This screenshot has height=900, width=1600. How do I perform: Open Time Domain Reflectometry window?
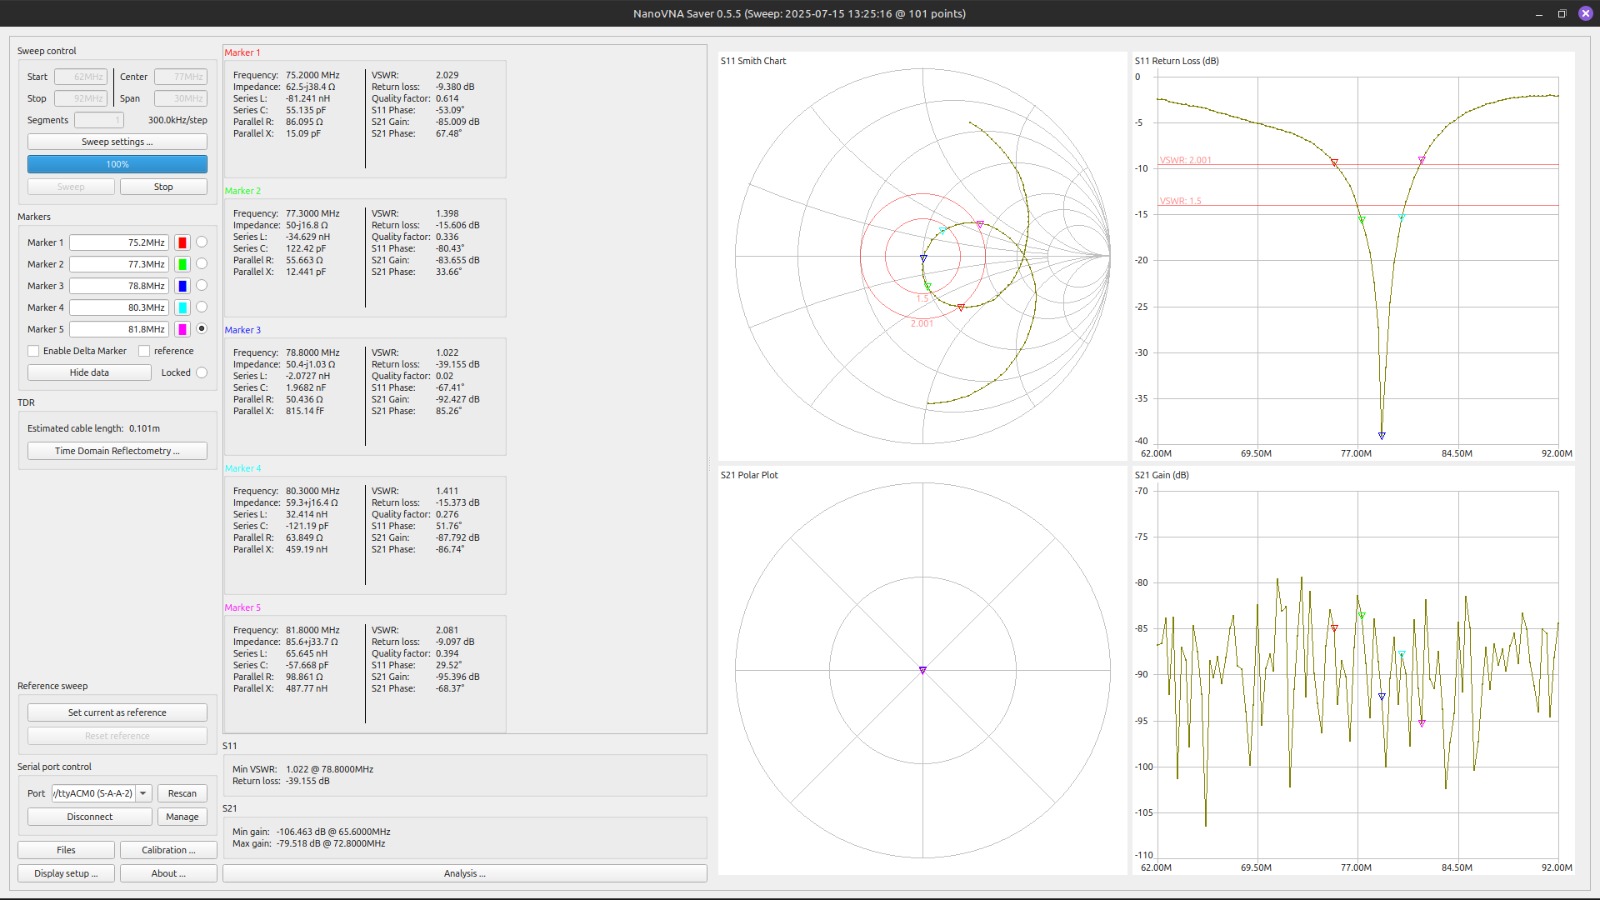click(117, 451)
